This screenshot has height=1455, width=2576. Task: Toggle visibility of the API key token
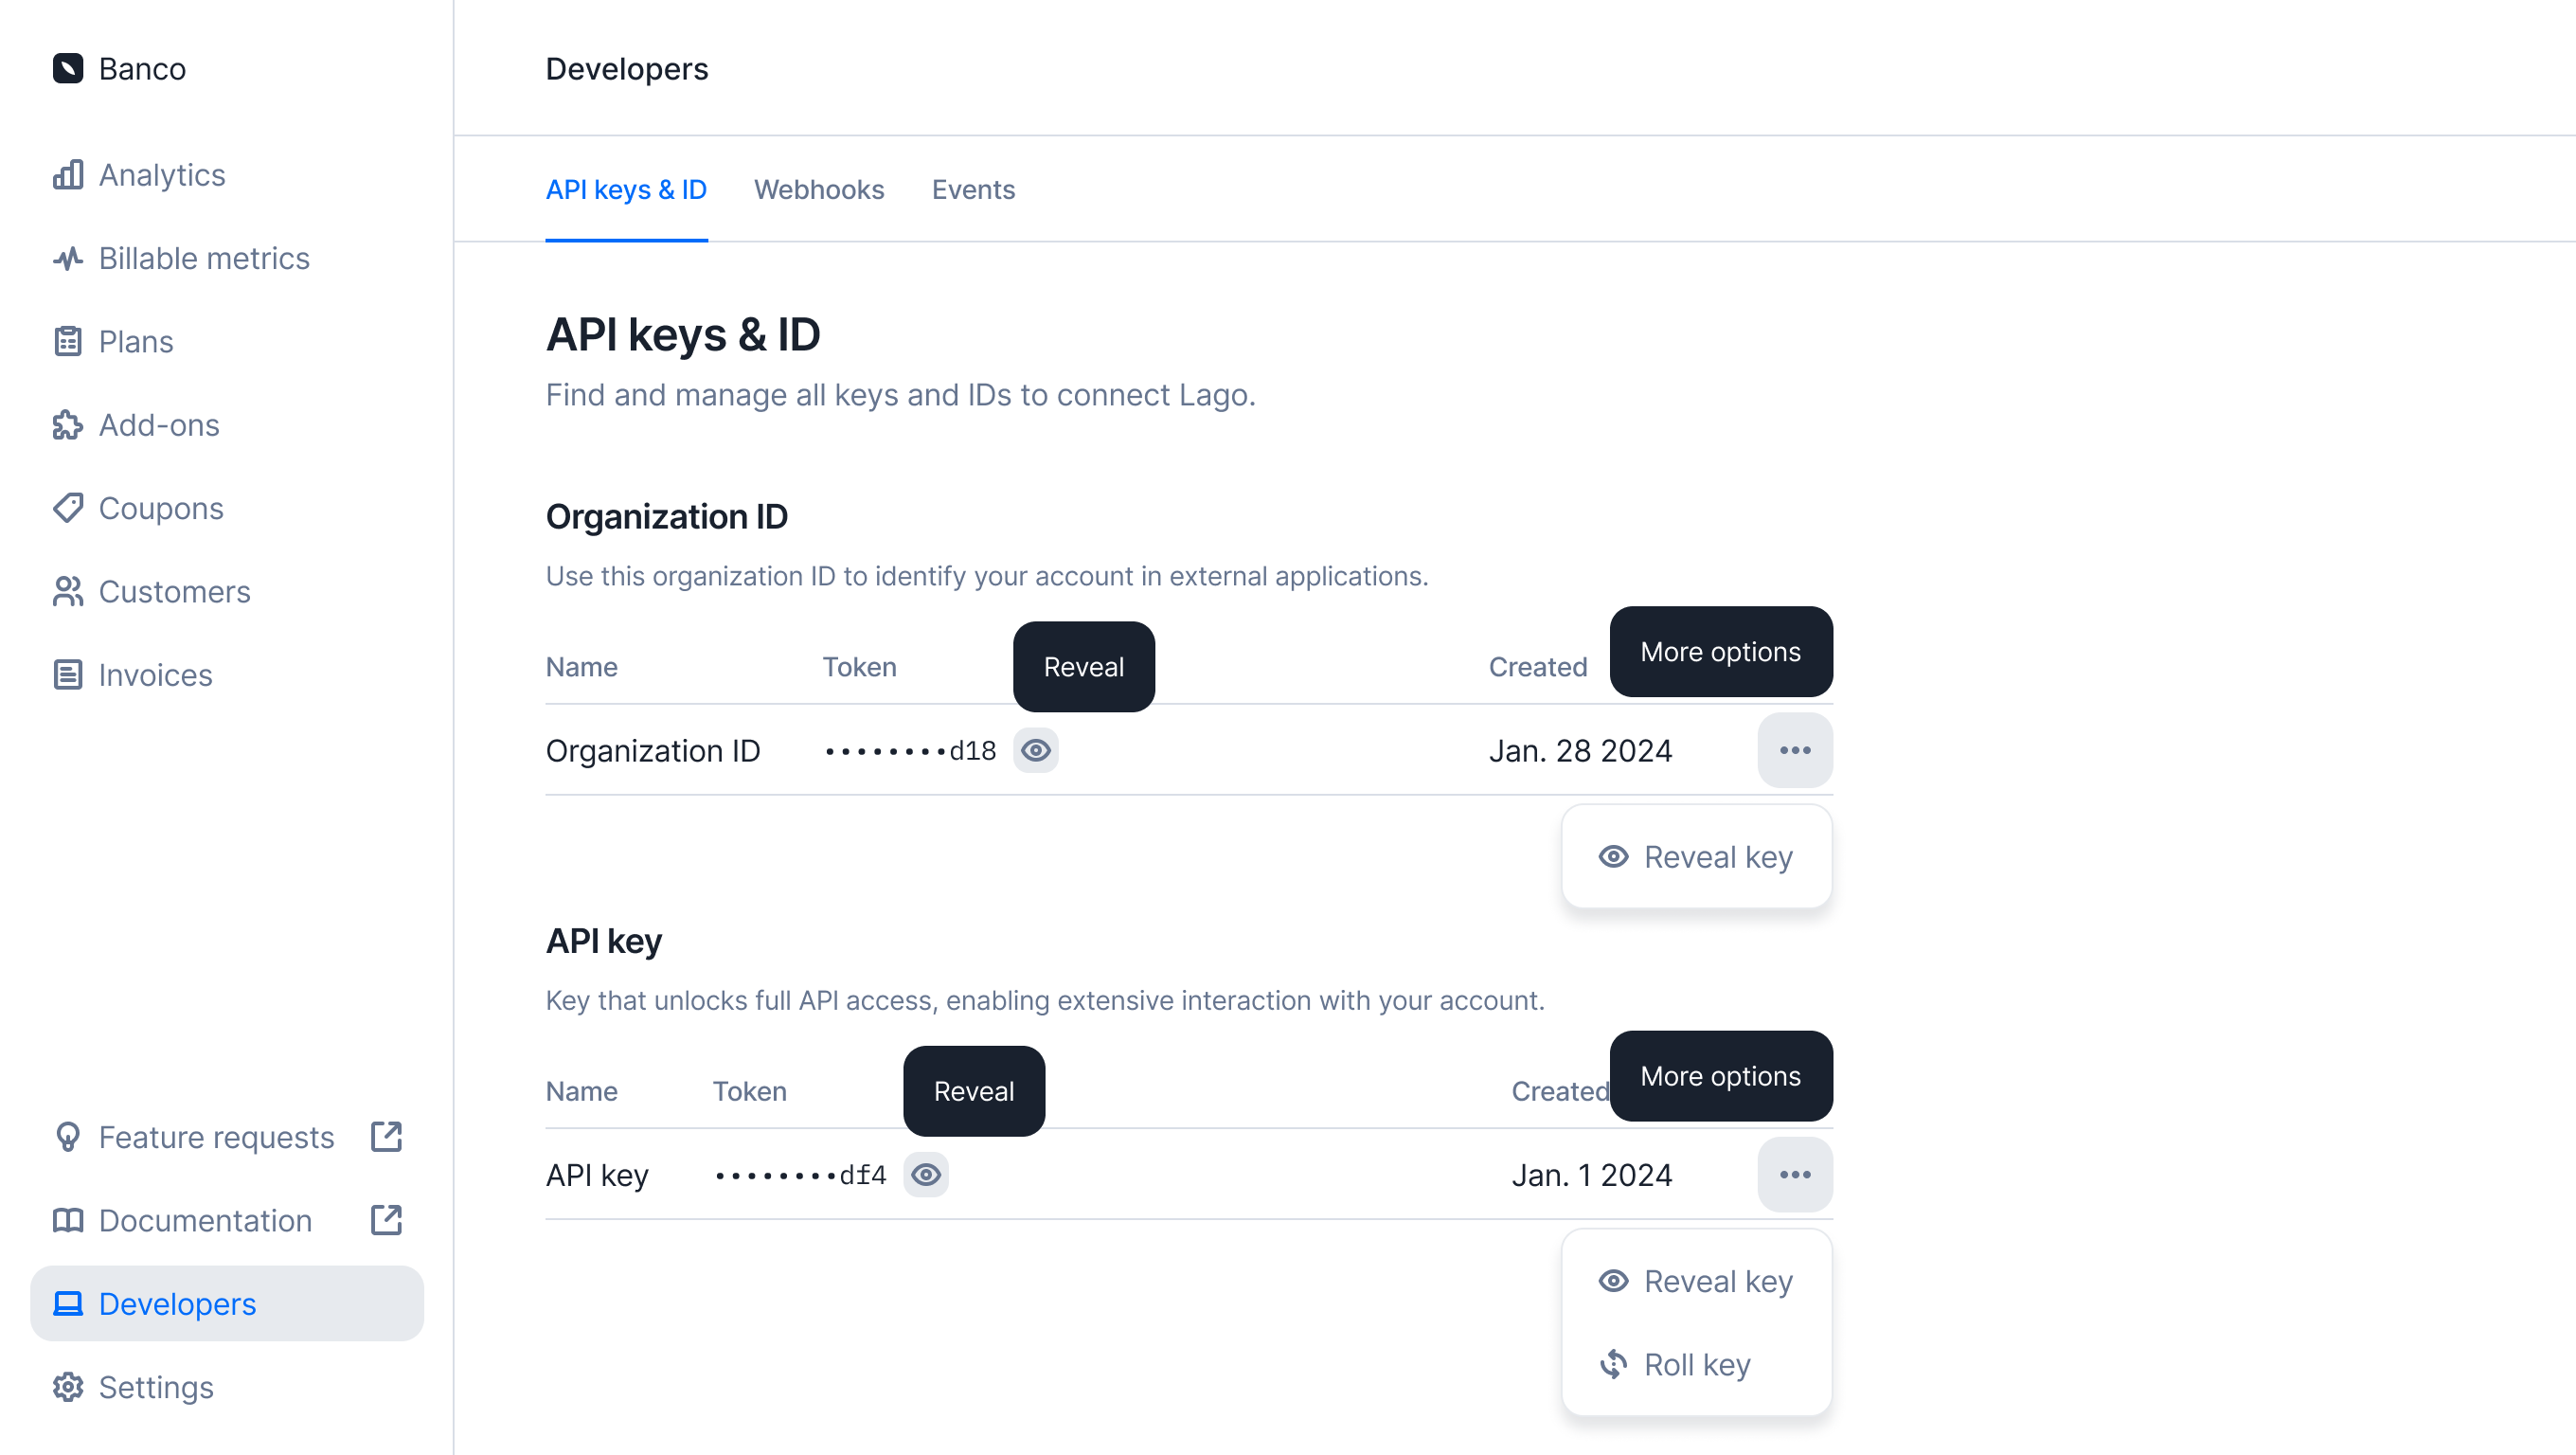926,1174
